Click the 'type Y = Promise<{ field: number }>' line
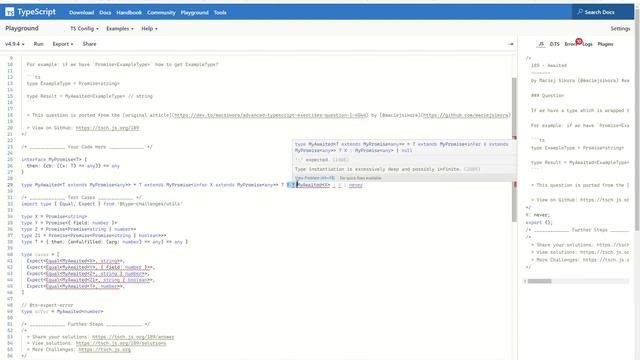The height and width of the screenshot is (360, 640). click(x=69, y=223)
